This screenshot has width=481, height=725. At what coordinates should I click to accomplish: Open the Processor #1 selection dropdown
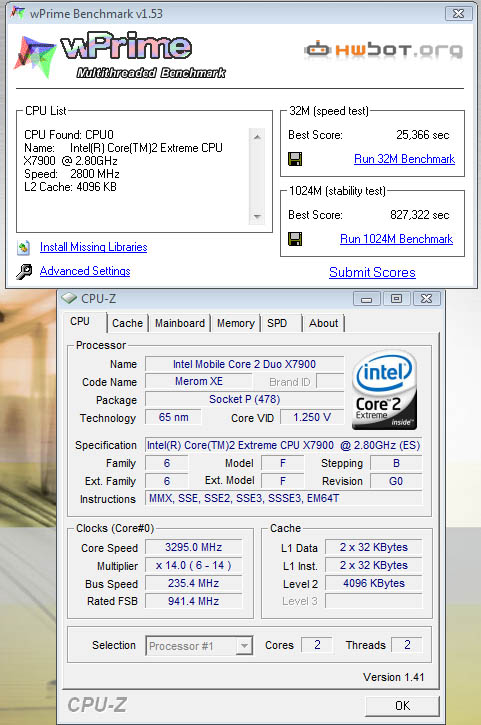pos(199,646)
